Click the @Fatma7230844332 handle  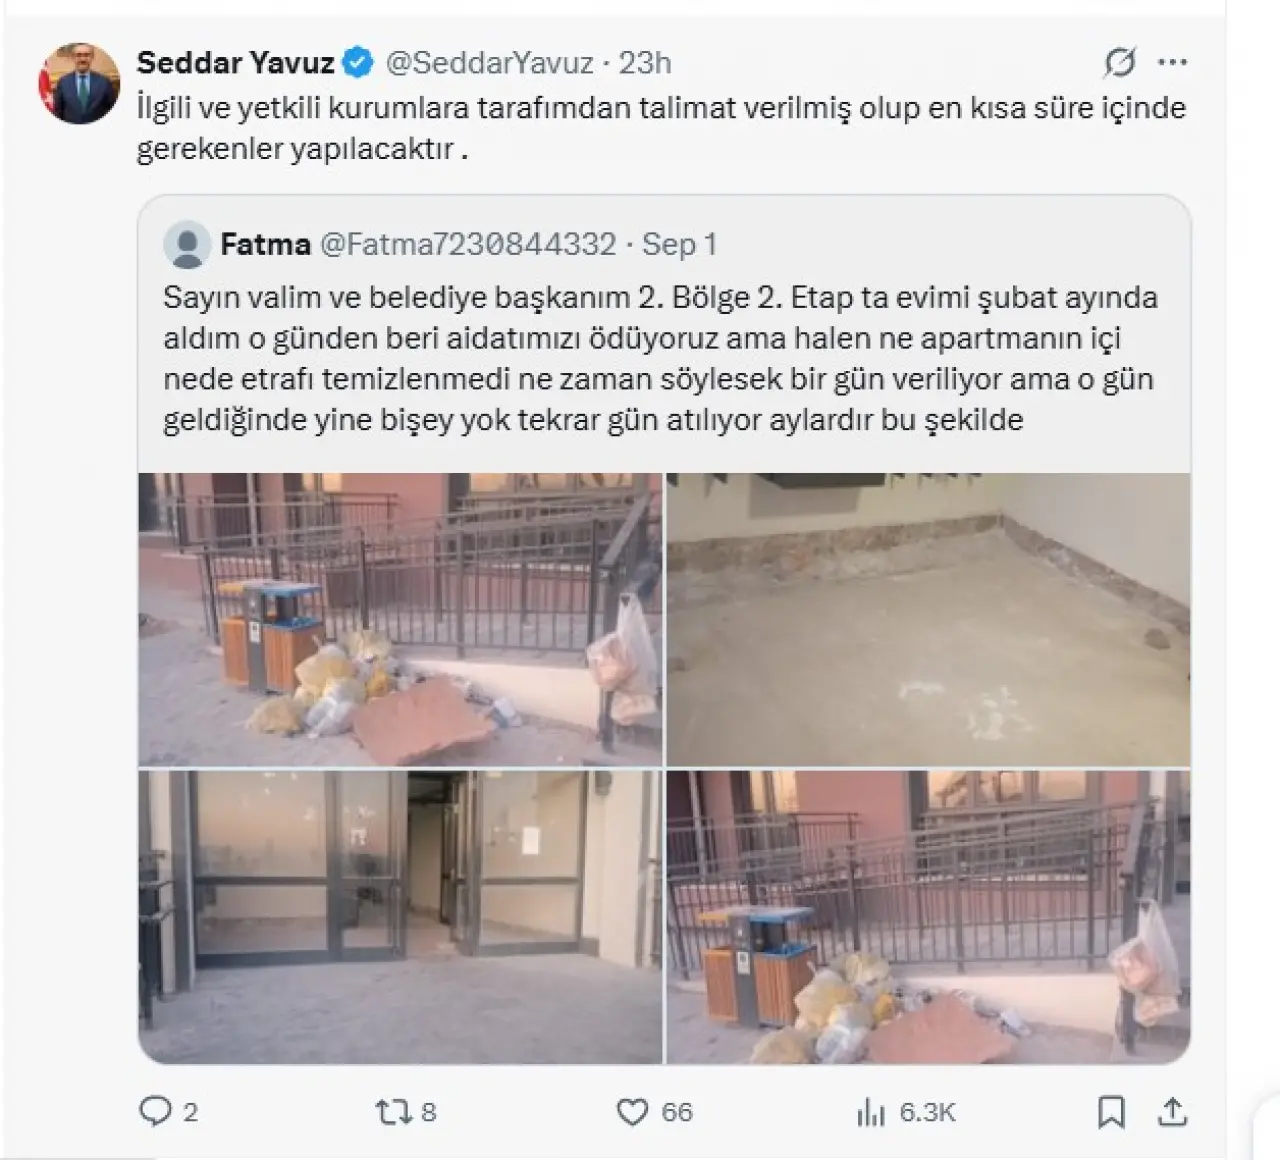pos(468,245)
